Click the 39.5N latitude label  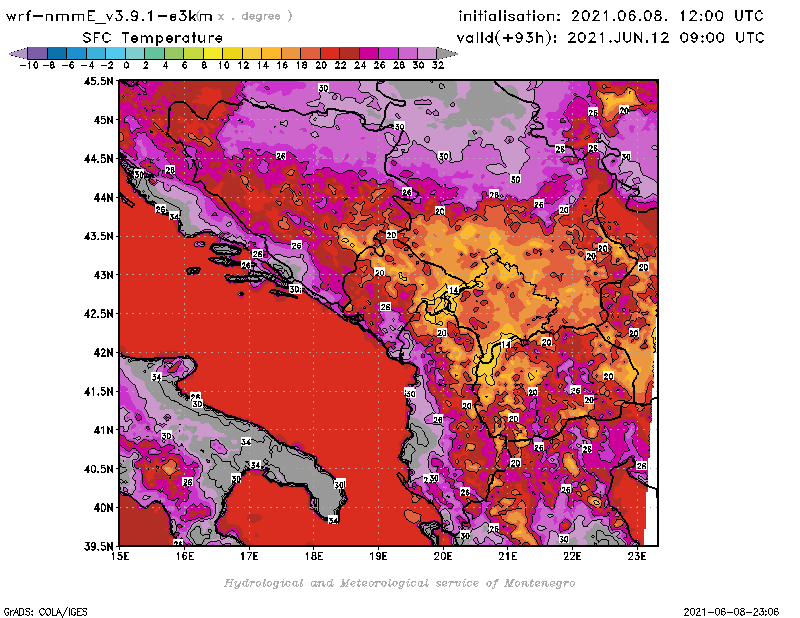[x=98, y=547]
